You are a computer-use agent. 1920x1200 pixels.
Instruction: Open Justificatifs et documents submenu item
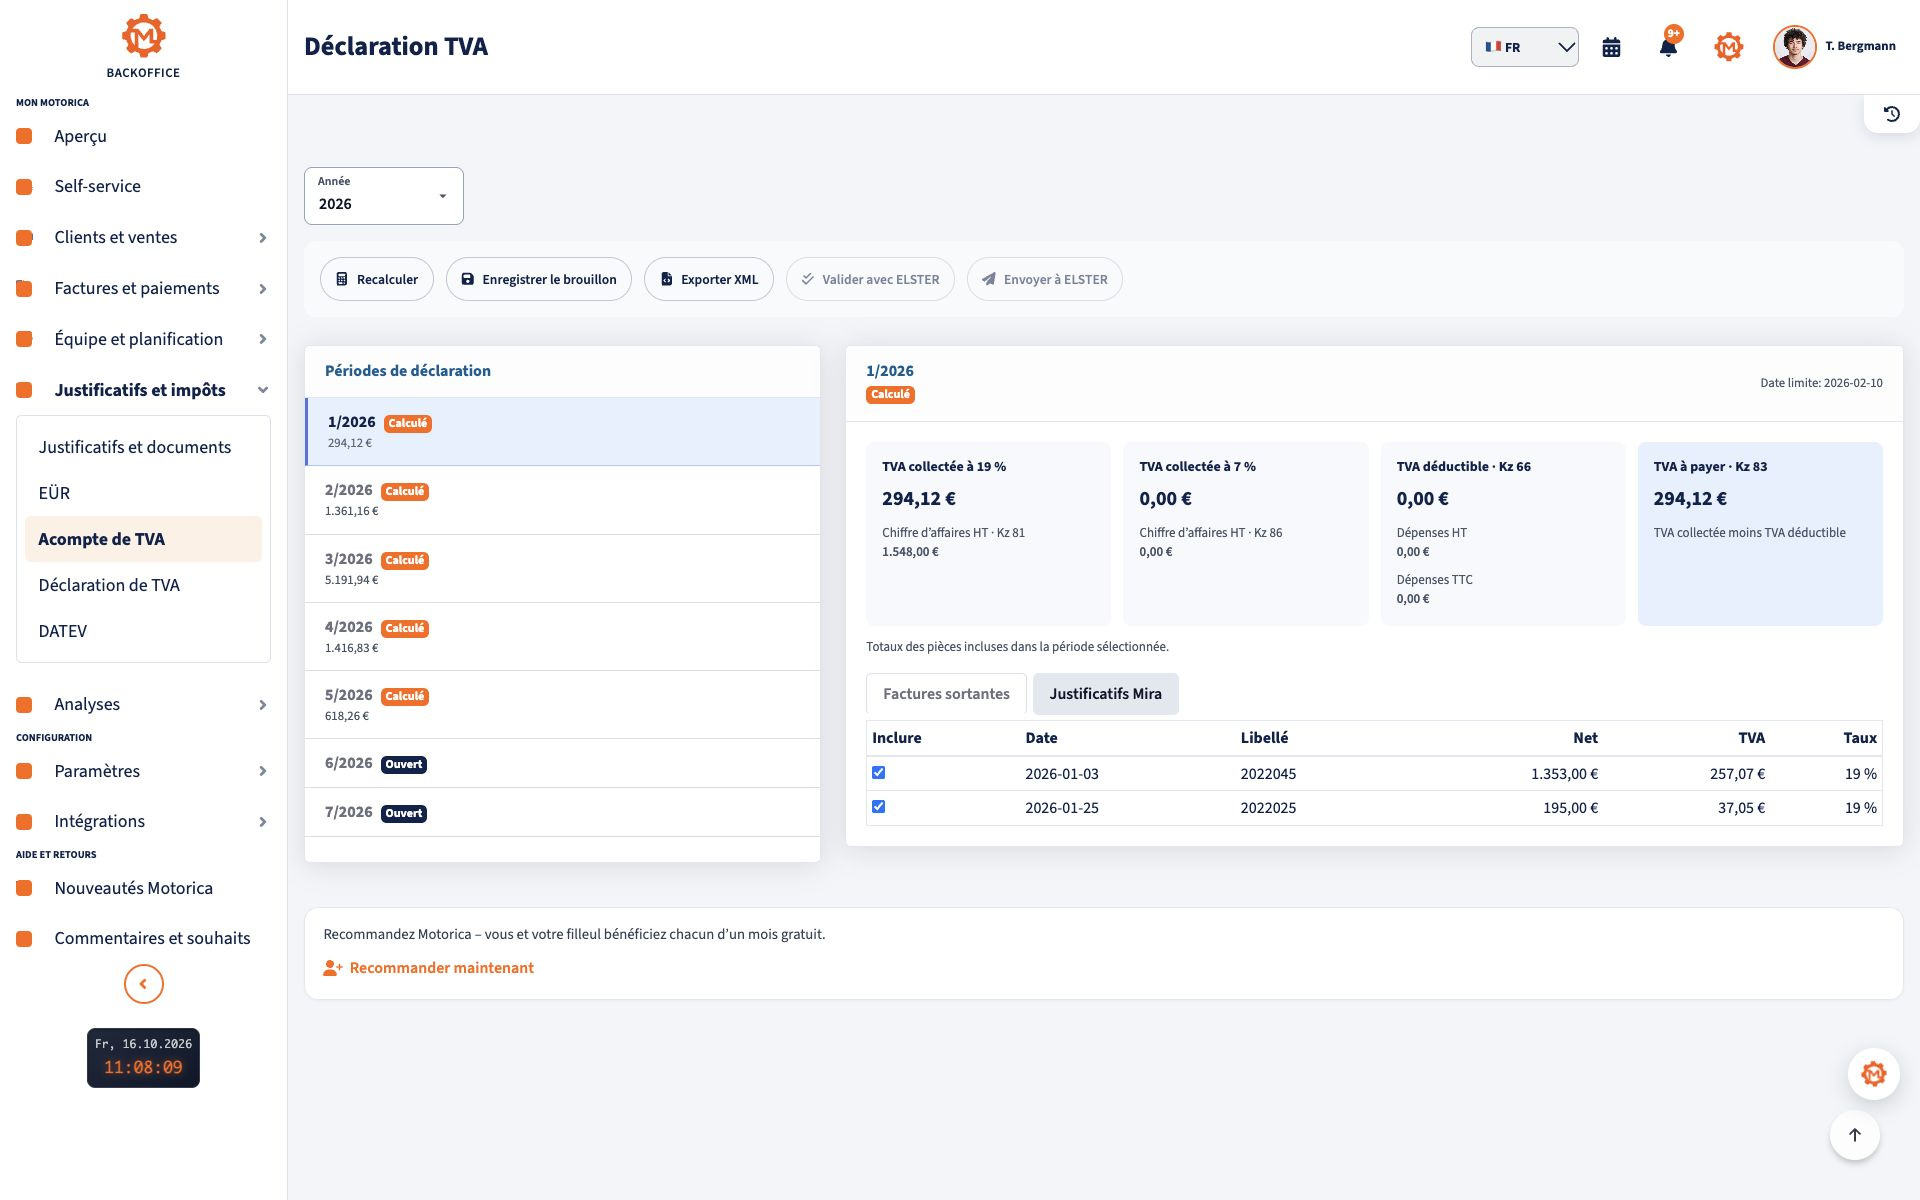pos(143,447)
